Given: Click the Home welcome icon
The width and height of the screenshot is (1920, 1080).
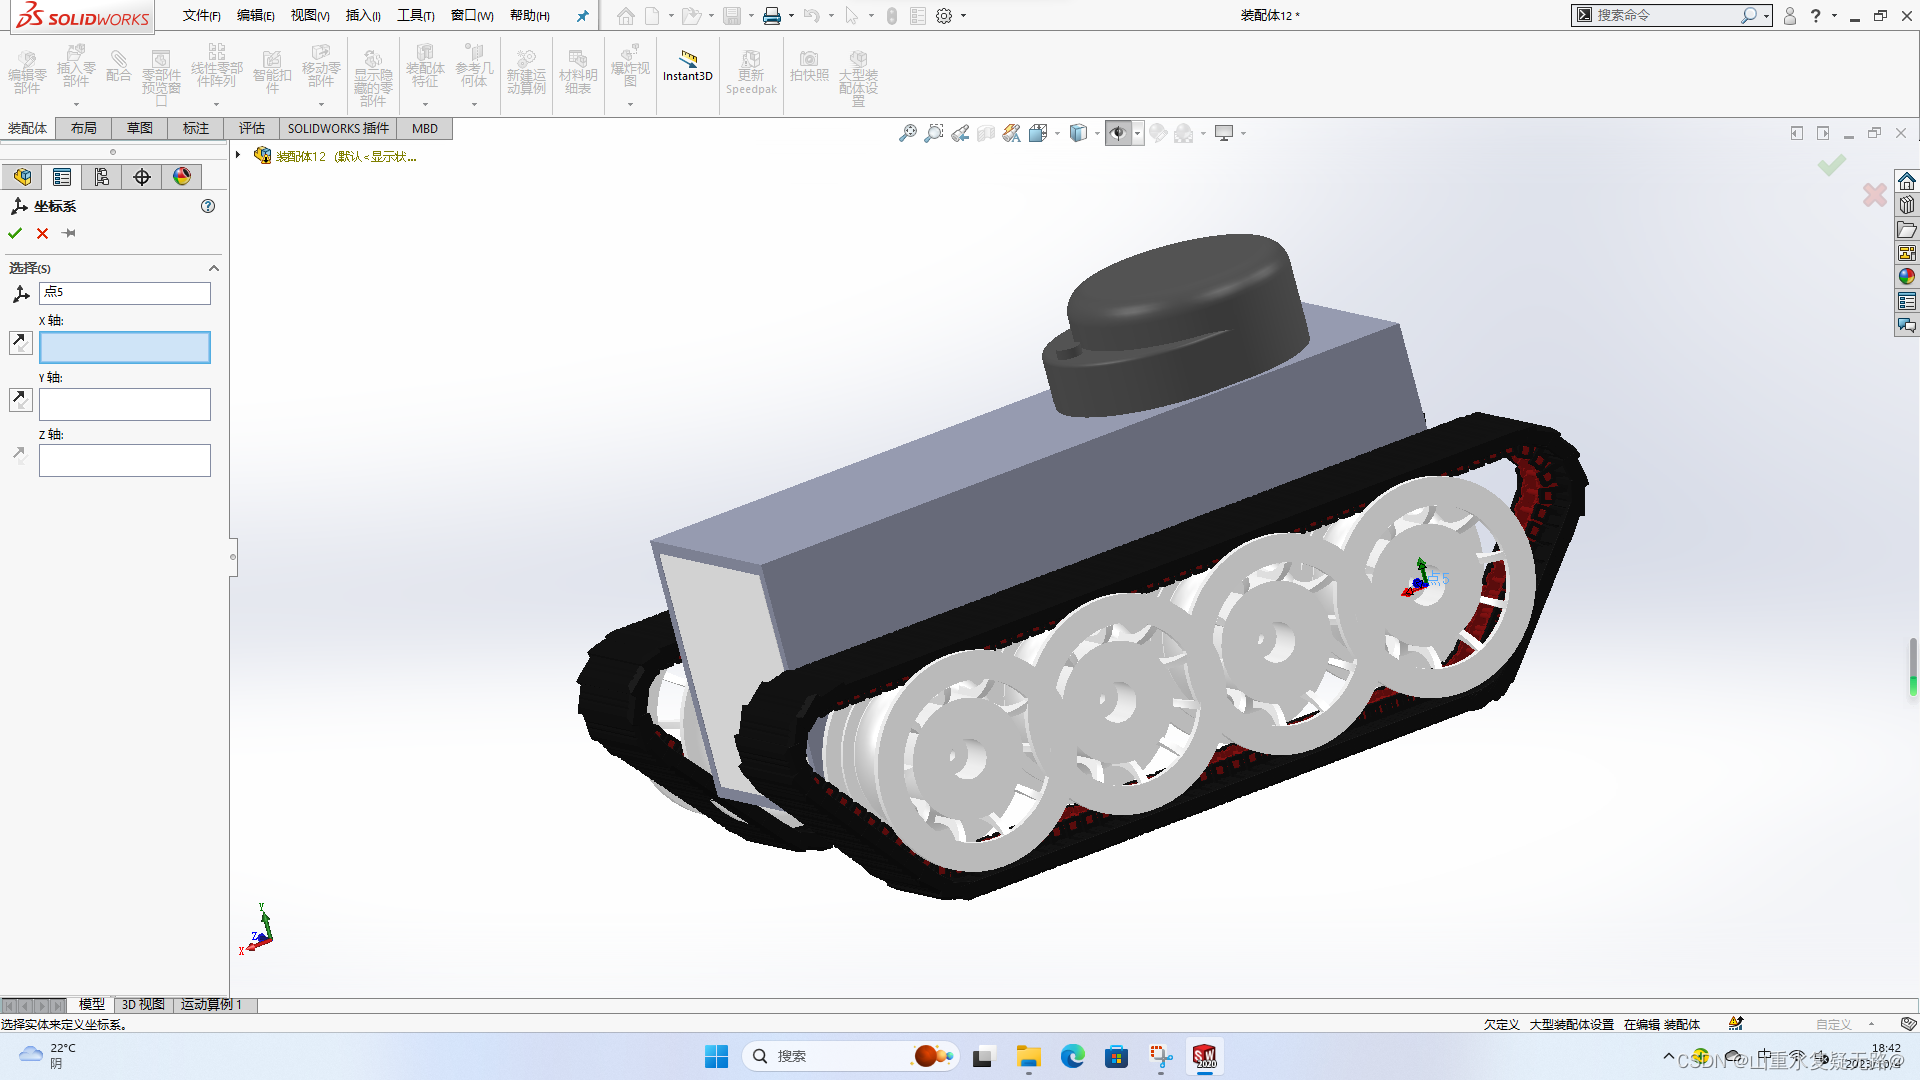Looking at the screenshot, I should click(x=626, y=16).
